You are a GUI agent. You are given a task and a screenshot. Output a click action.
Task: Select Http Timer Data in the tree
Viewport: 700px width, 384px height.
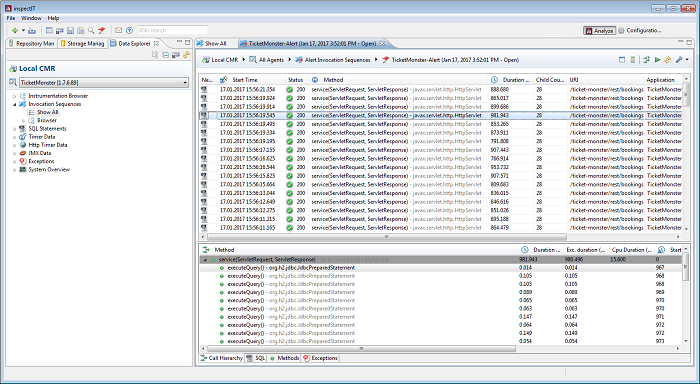pyautogui.click(x=48, y=145)
